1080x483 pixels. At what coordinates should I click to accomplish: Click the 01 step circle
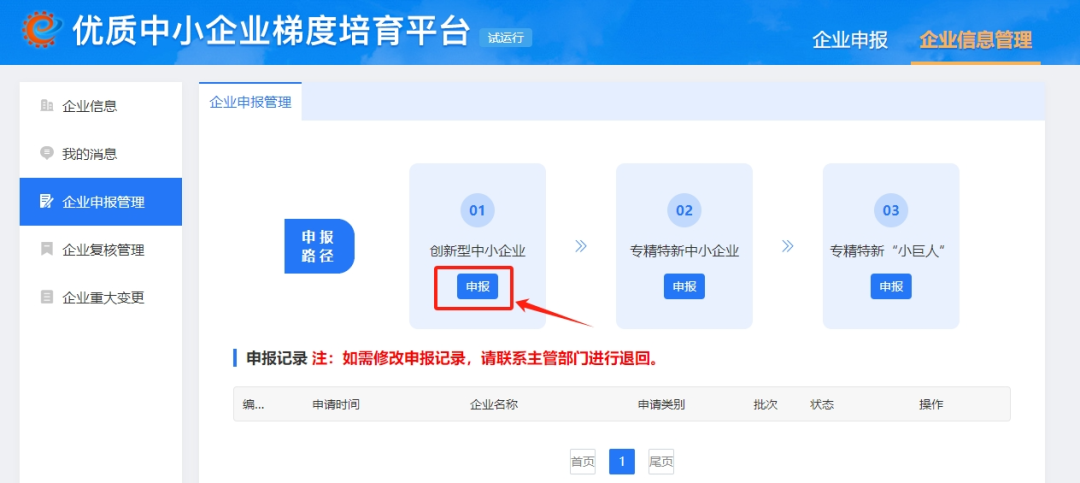pos(477,210)
